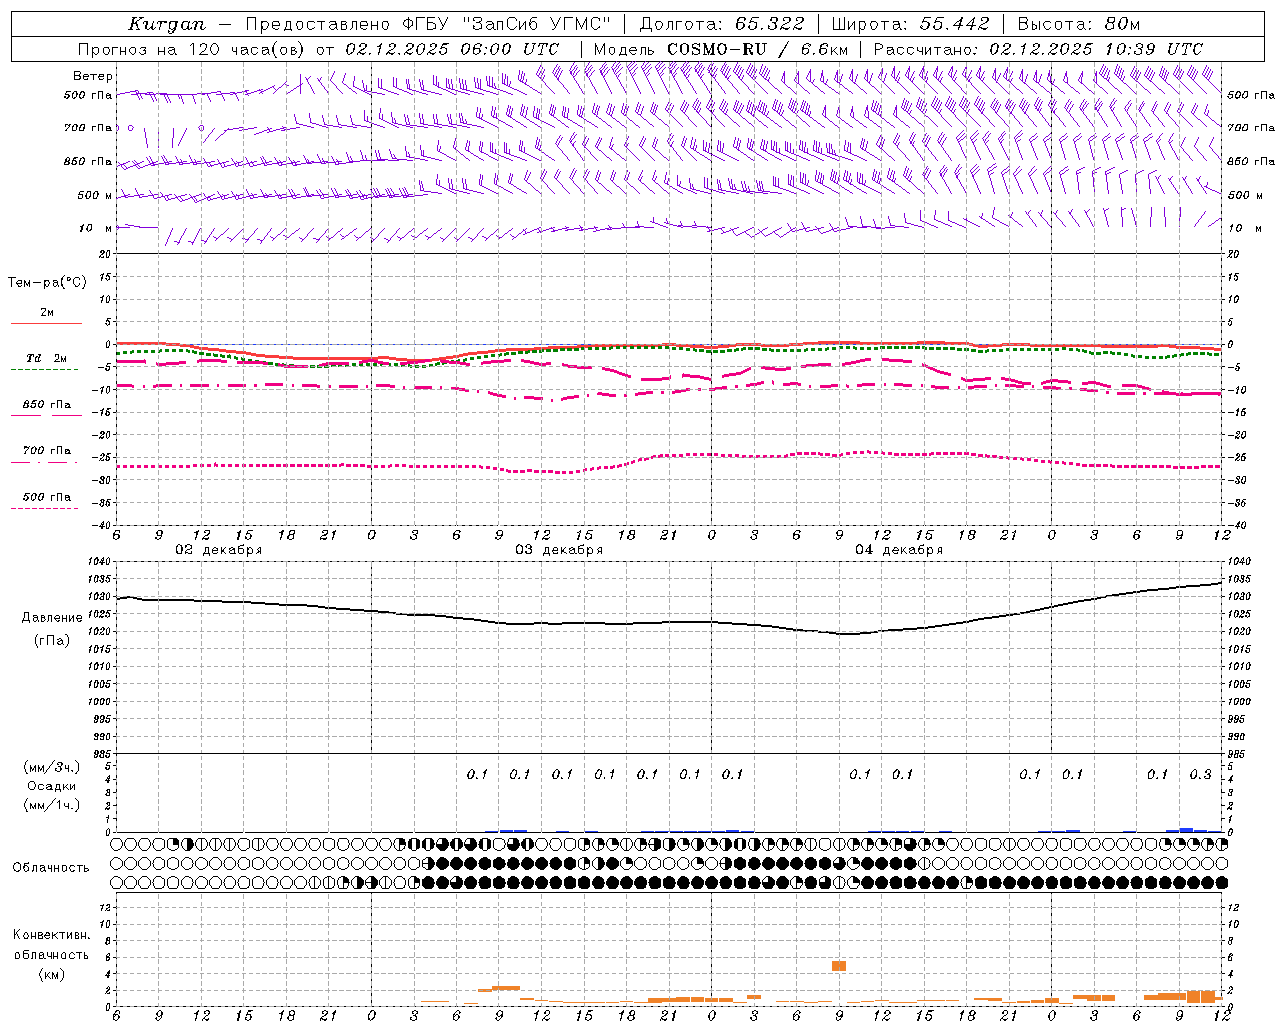Click the "Ветер" wind panel label

92,76
